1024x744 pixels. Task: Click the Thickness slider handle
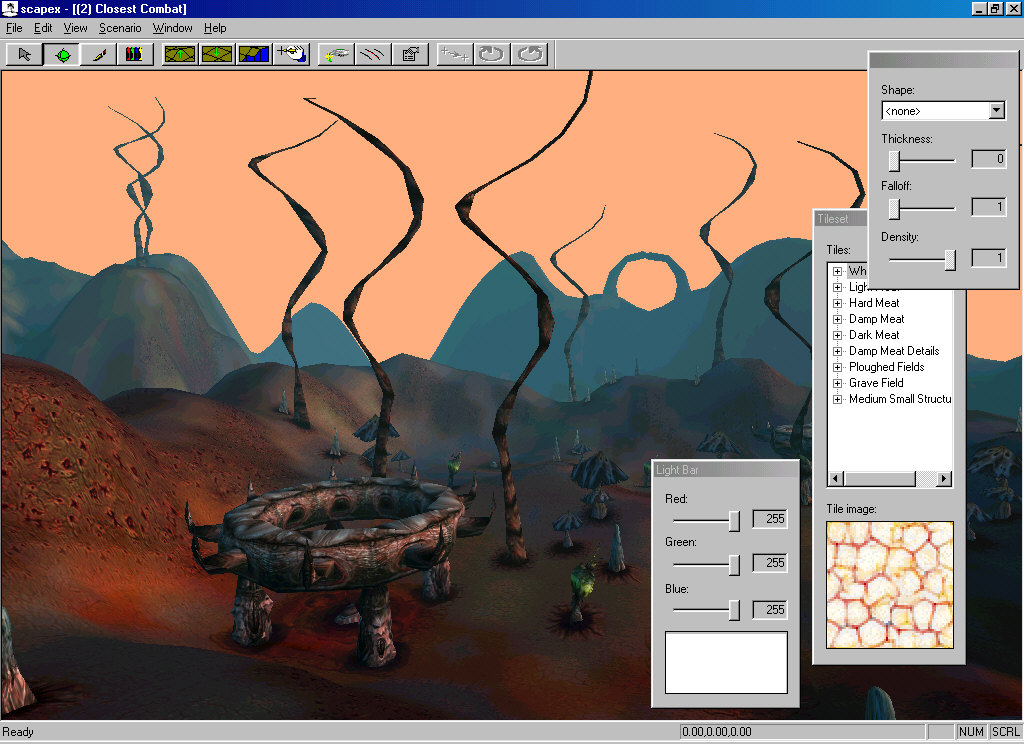tap(894, 159)
